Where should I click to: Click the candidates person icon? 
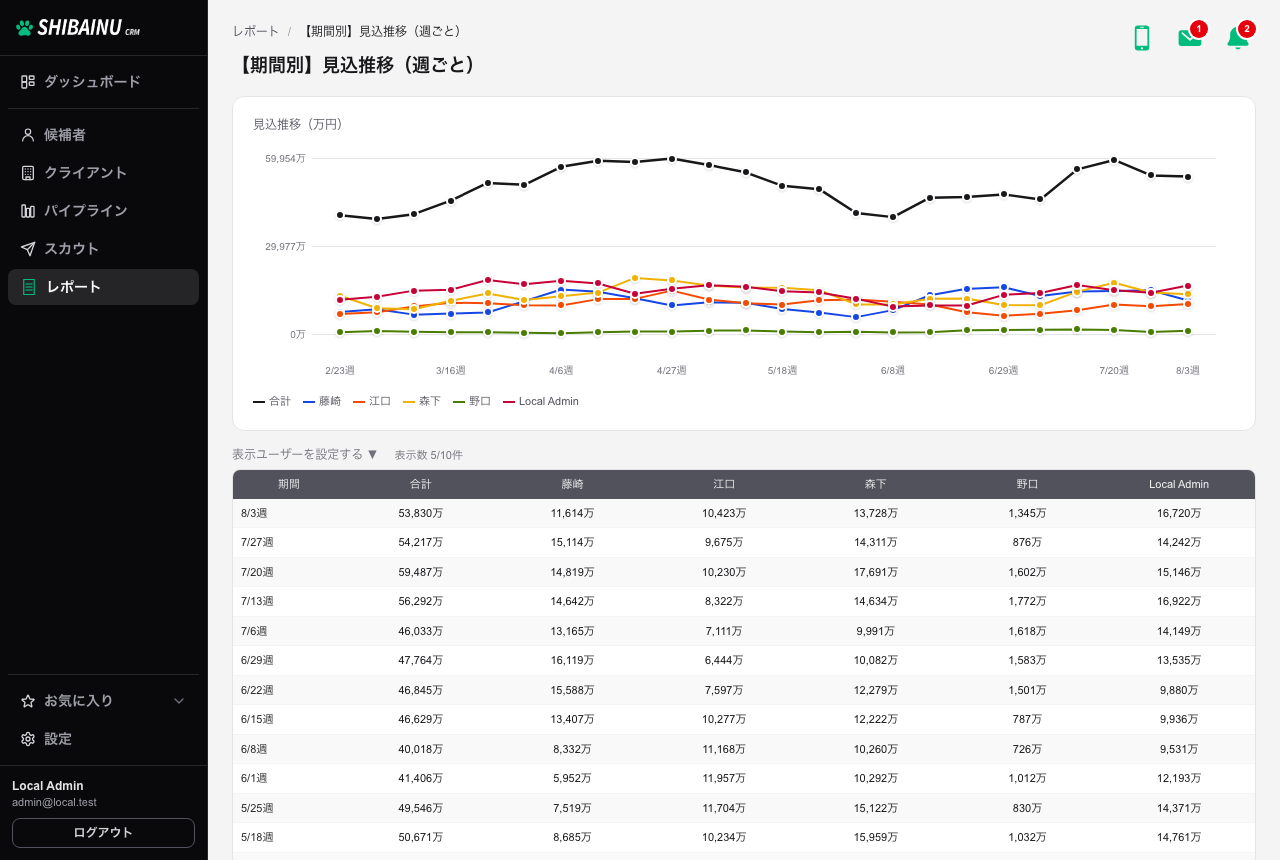pyautogui.click(x=28, y=135)
